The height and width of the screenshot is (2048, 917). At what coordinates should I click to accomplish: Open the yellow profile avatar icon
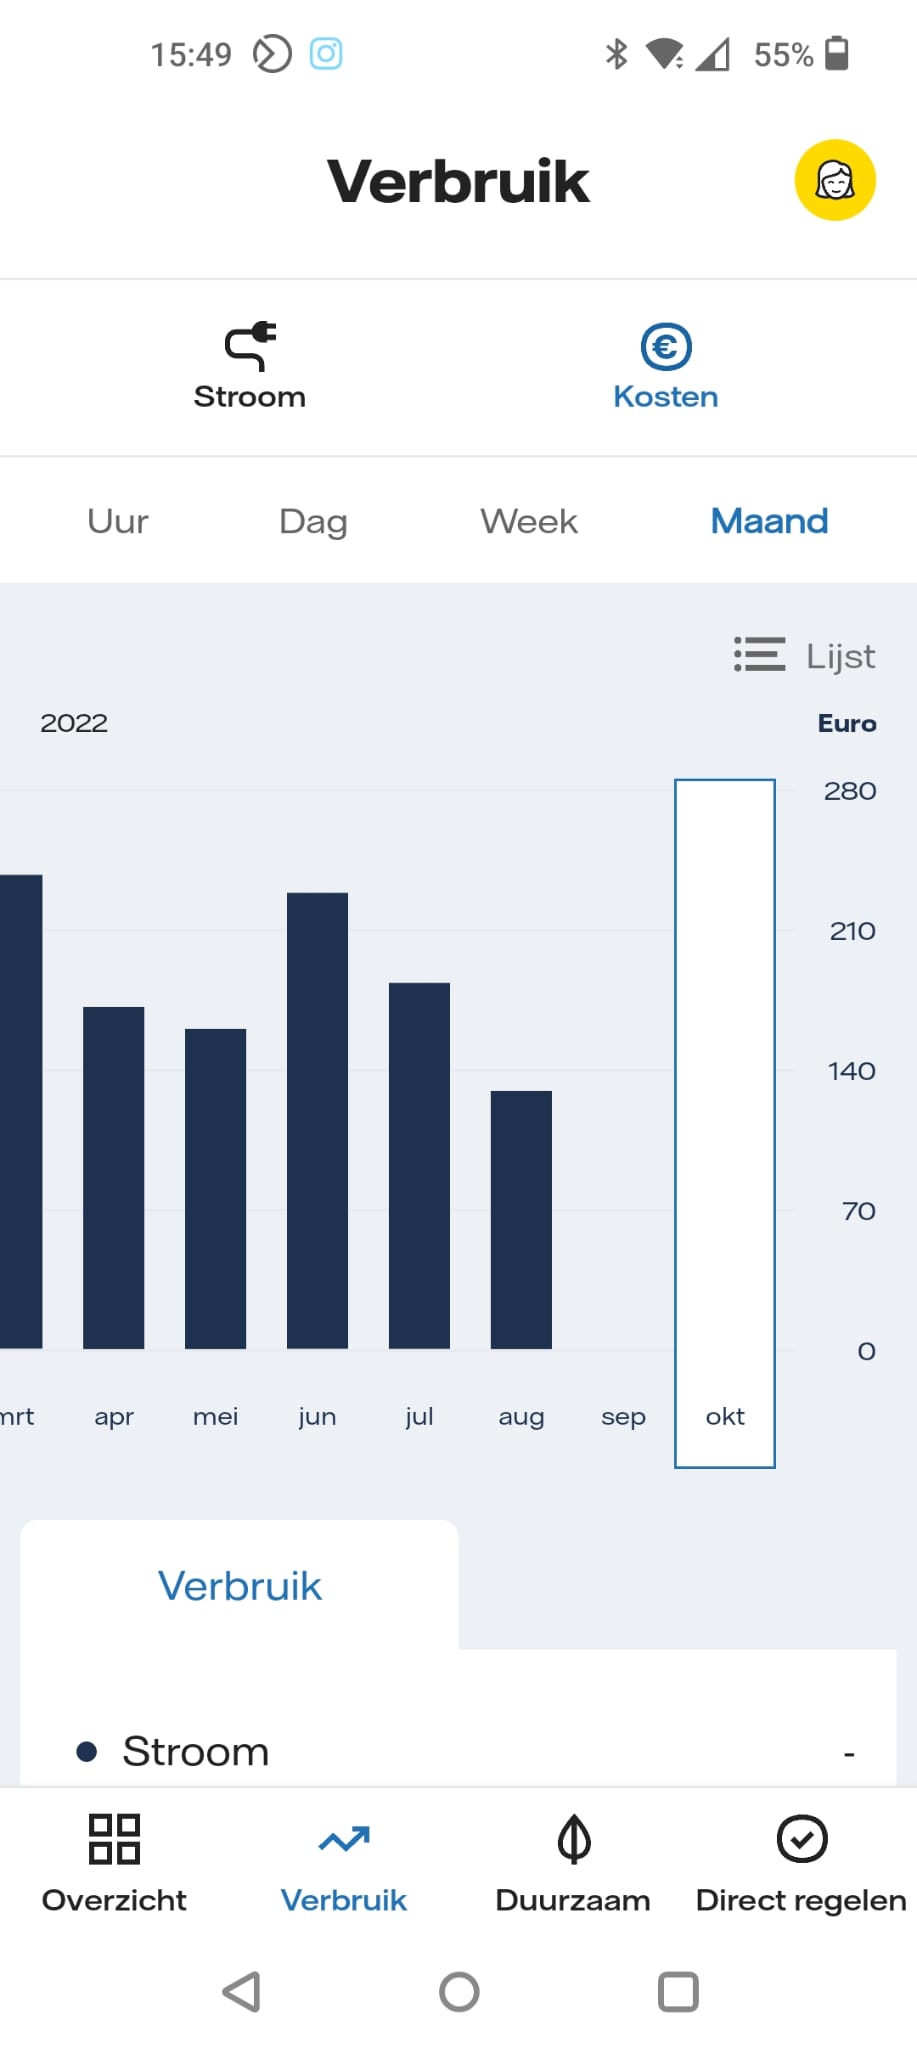[835, 180]
